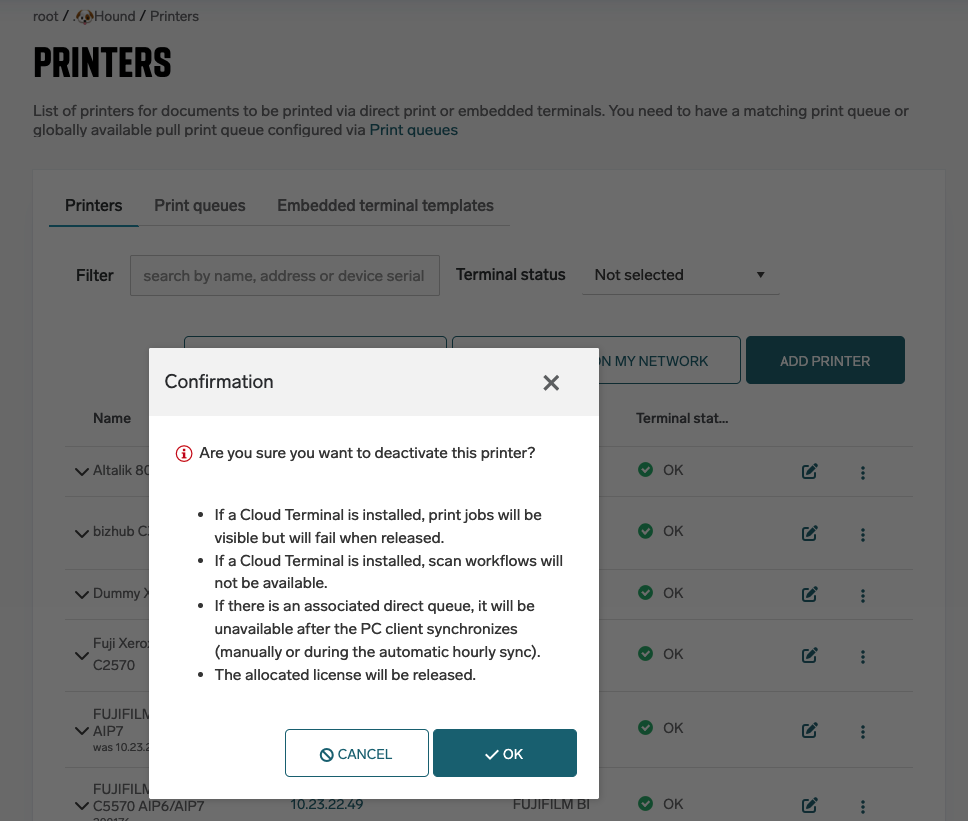The image size is (968, 821).
Task: Click the Add Printer button
Action: point(825,361)
